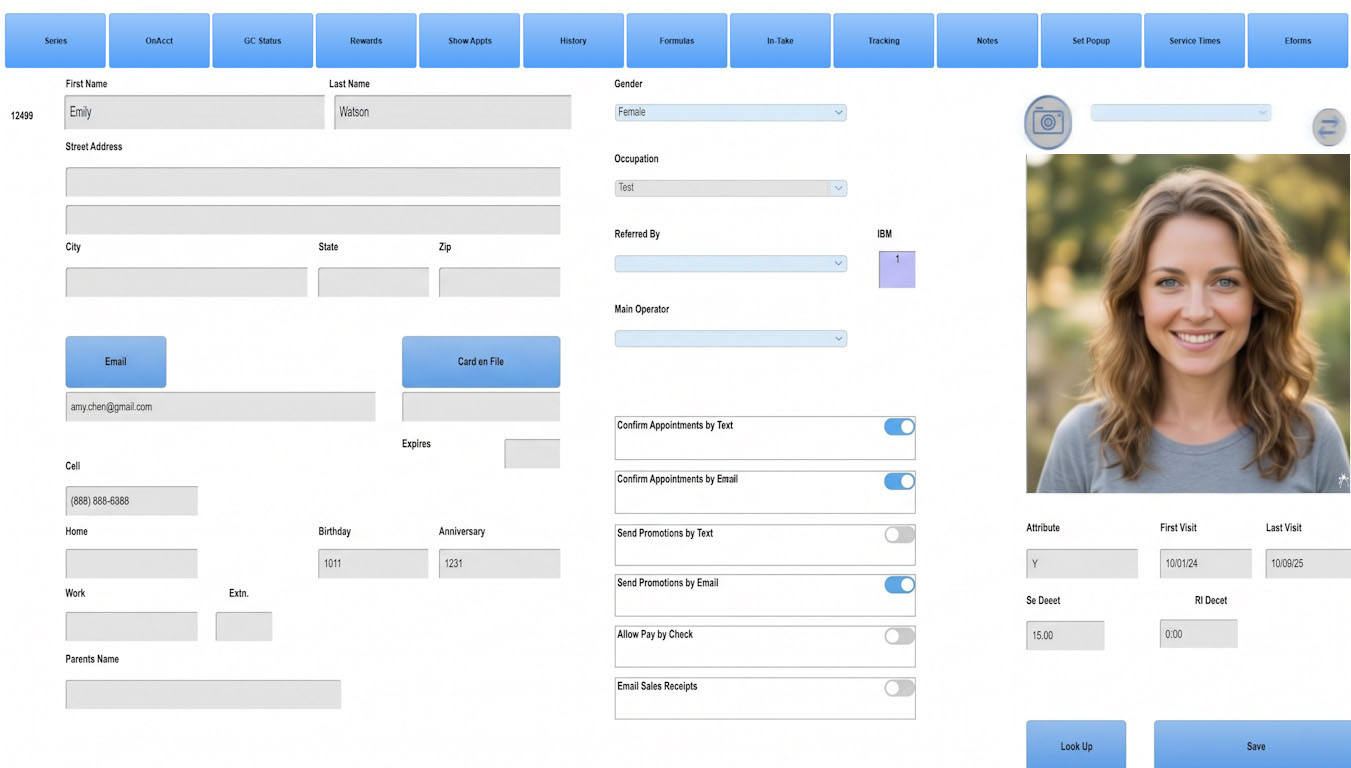
Task: Click the Anniversary field
Action: [x=499, y=564]
